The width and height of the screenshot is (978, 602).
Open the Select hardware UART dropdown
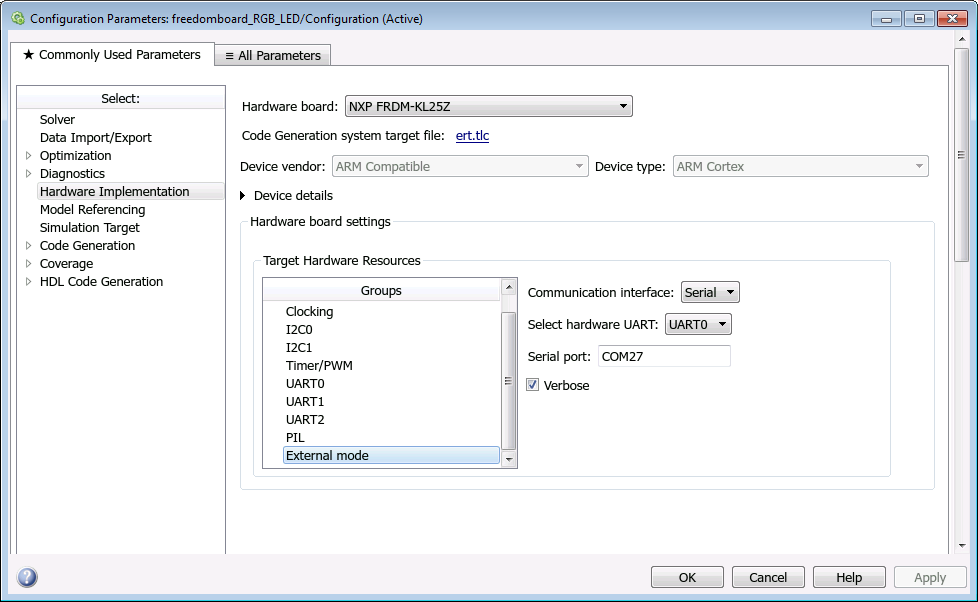click(722, 323)
